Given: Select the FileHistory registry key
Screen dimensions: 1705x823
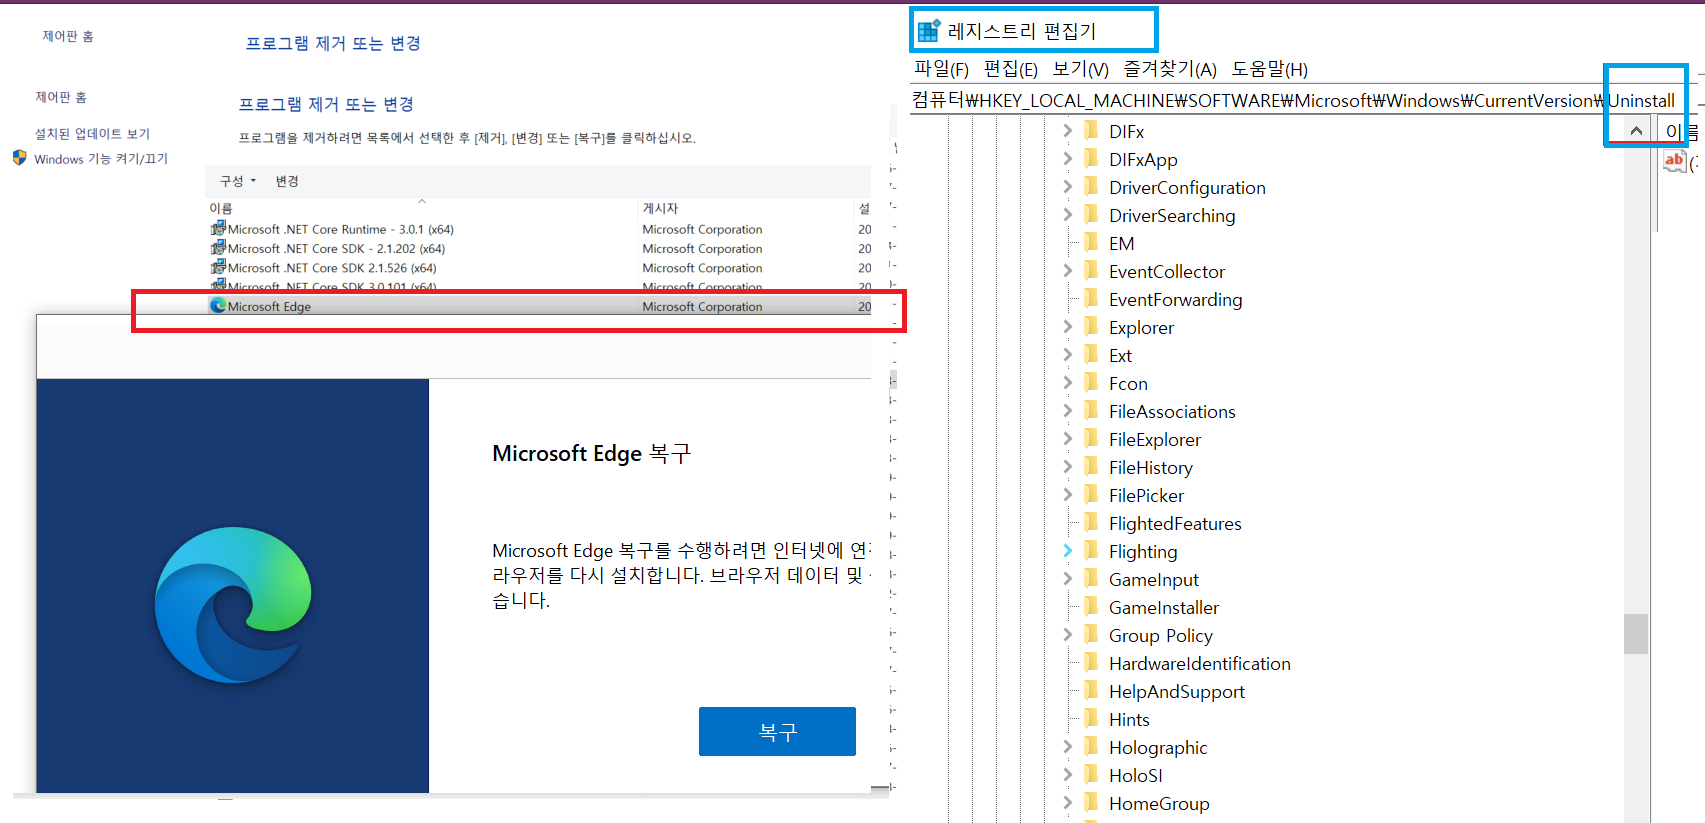Looking at the screenshot, I should [1150, 467].
